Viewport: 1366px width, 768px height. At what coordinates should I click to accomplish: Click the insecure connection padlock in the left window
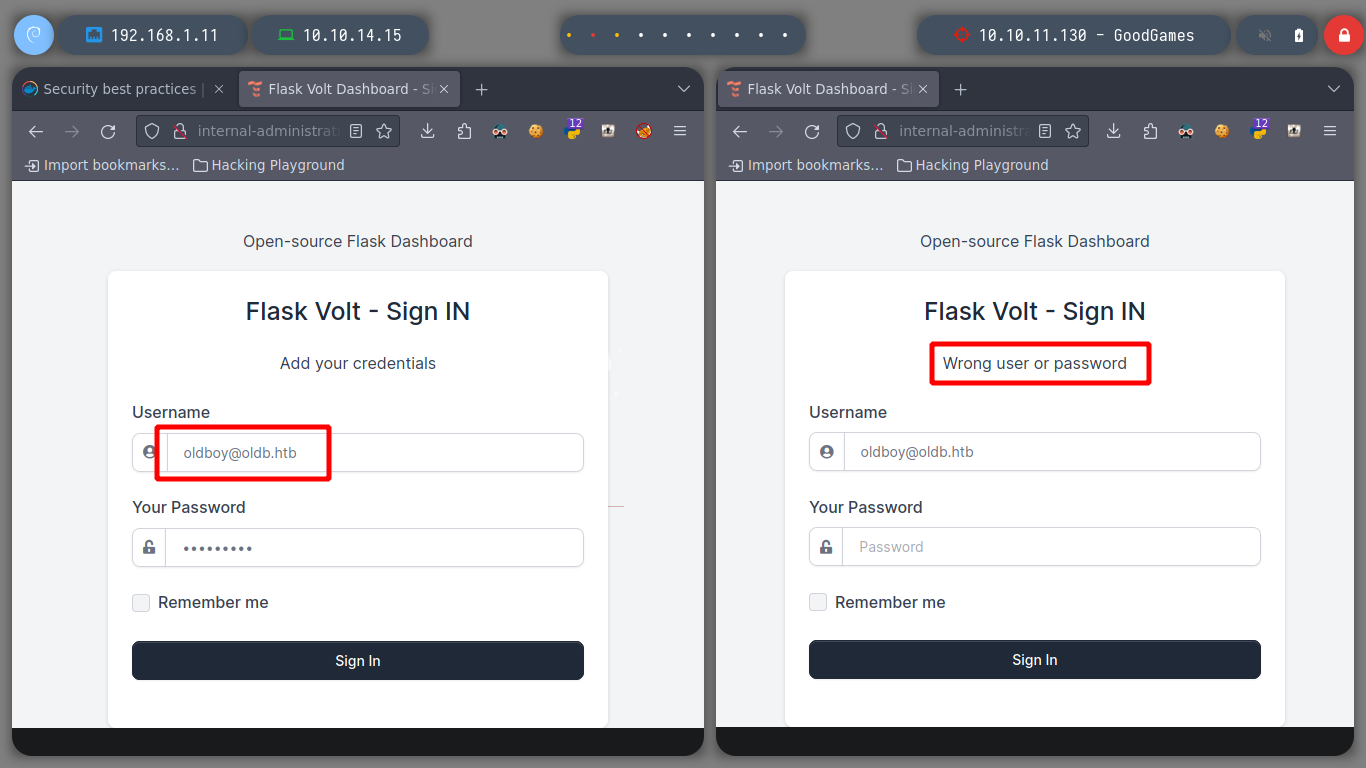coord(180,131)
